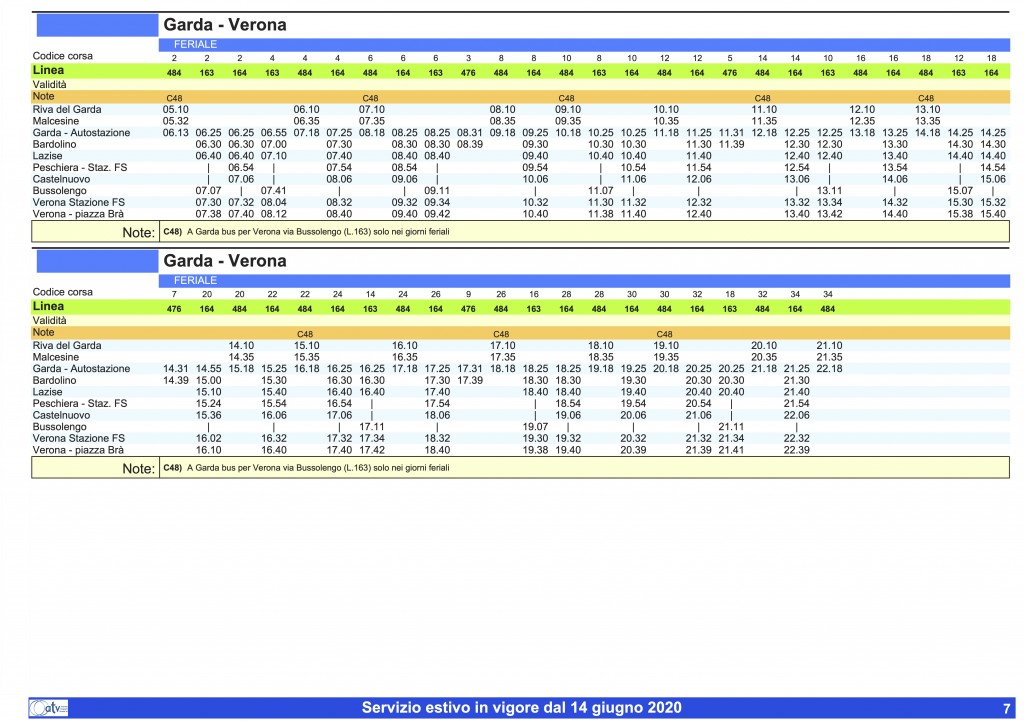Select the 19.07 Bussolengo stop time
The width and height of the screenshot is (1024, 723).
tap(535, 427)
